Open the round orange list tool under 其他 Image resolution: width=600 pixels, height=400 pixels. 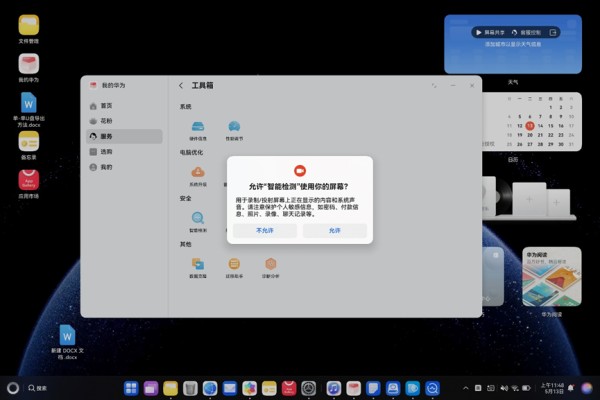[x=234, y=268]
